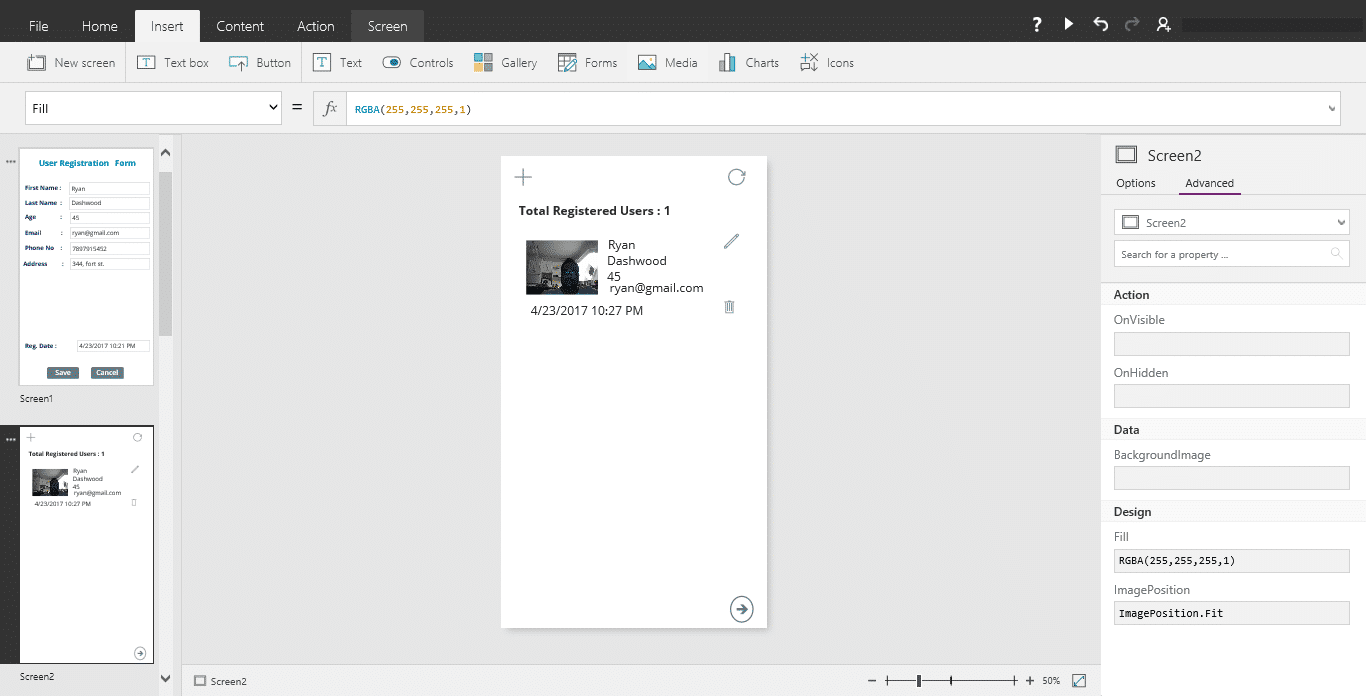This screenshot has height=696, width=1366.
Task: Insert a Button control
Action: pos(260,62)
